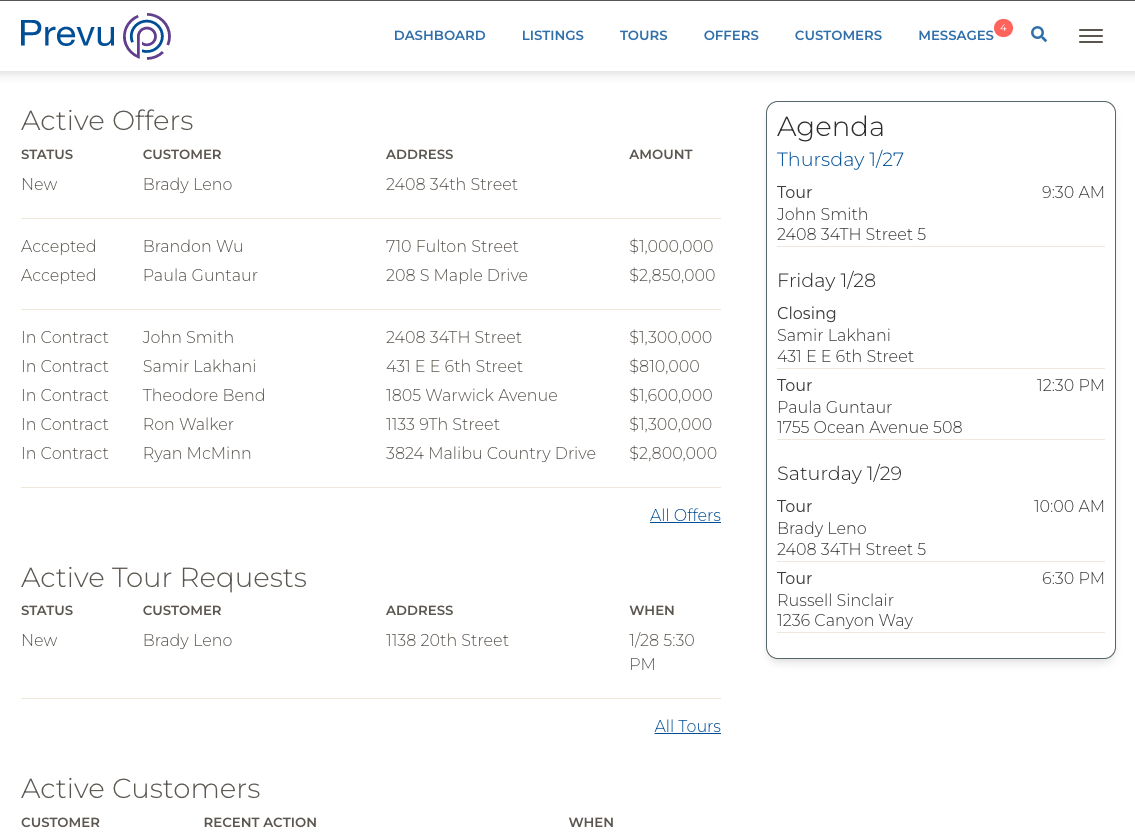This screenshot has width=1135, height=839.
Task: Go to the Customers page
Action: point(838,35)
